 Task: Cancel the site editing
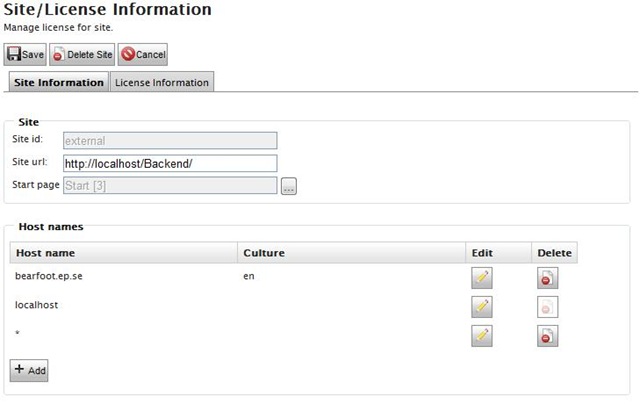pyautogui.click(x=143, y=55)
